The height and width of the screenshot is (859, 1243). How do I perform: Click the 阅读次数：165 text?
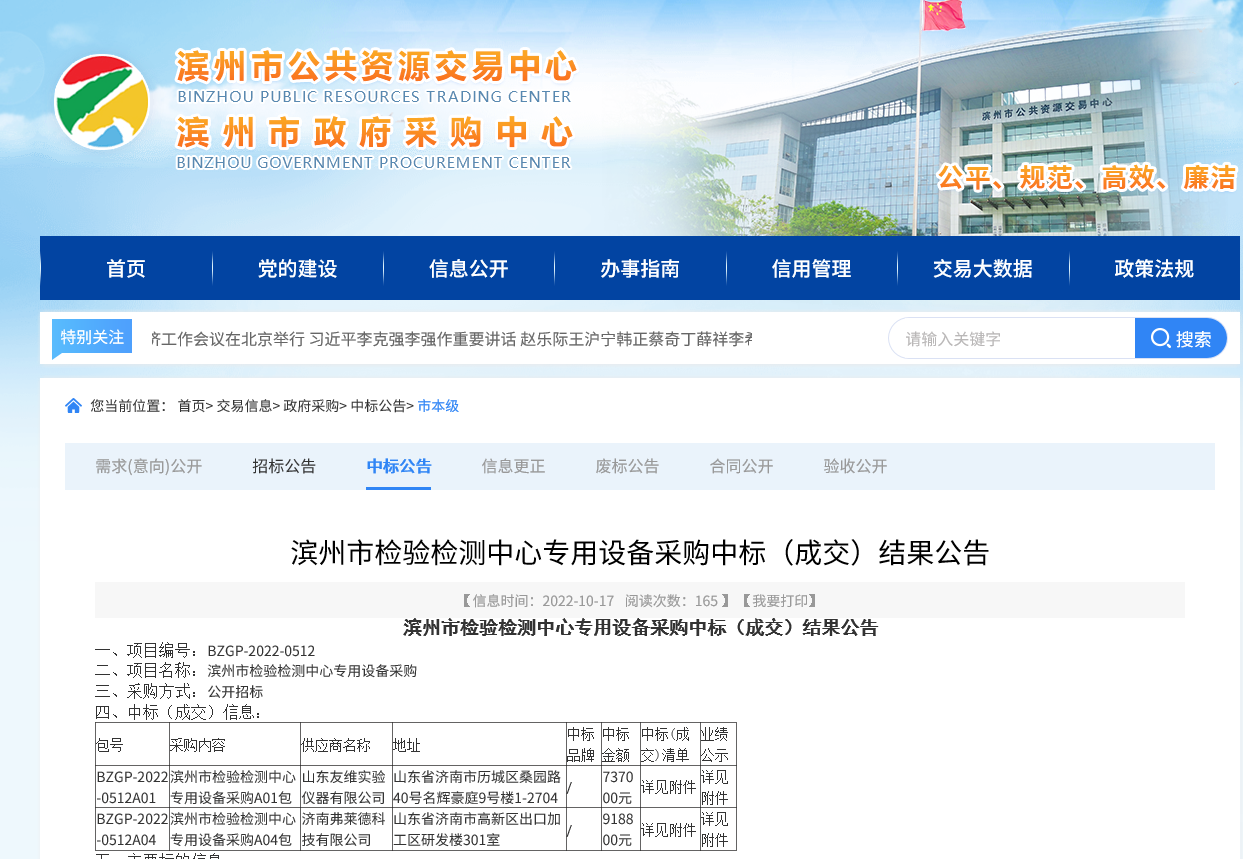coord(672,601)
